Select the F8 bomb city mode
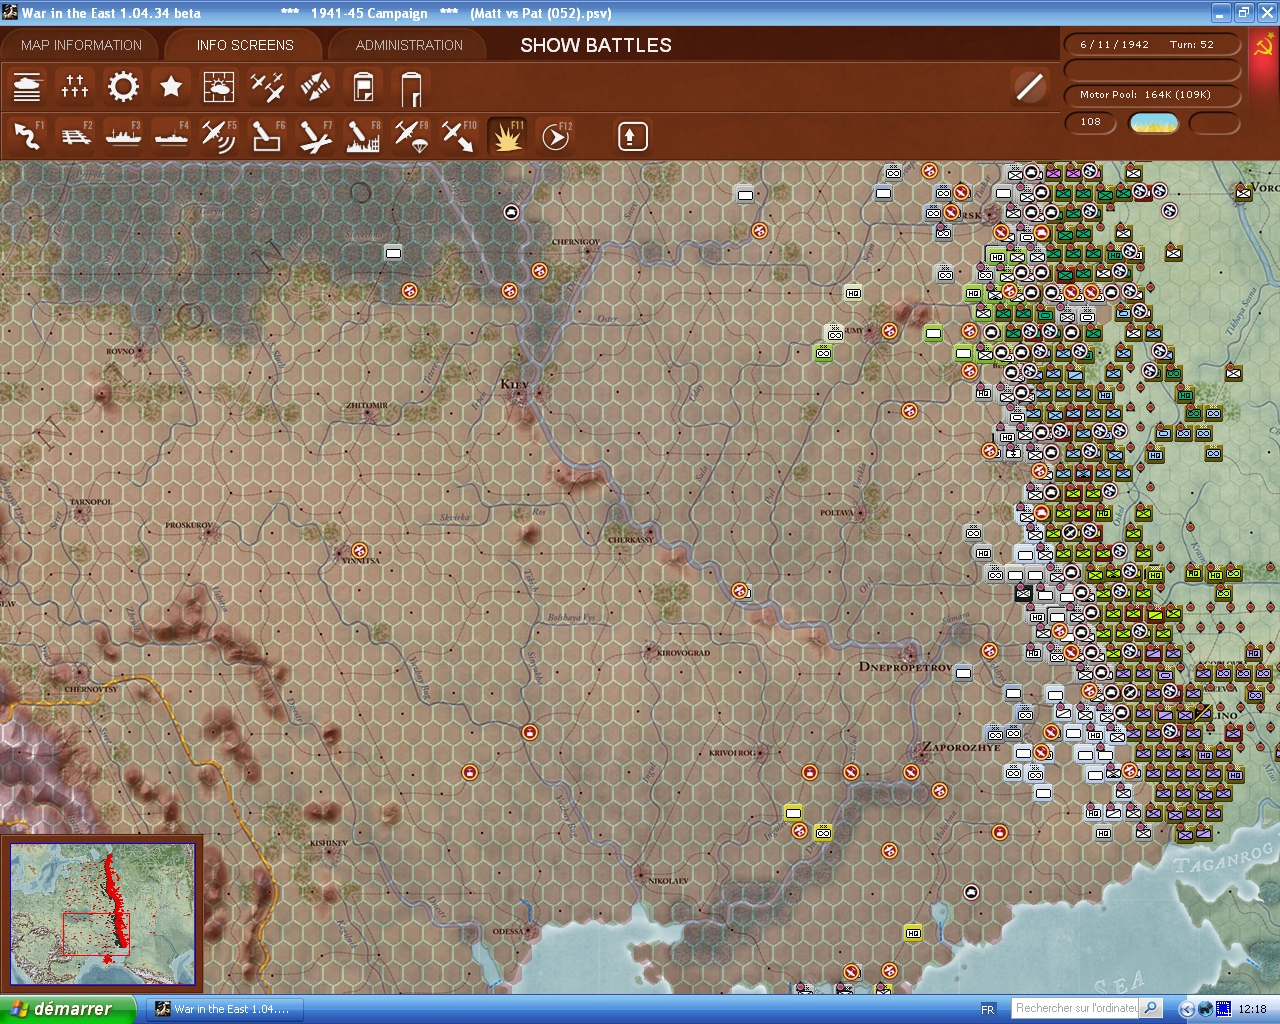The height and width of the screenshot is (1024, 1280). (x=363, y=136)
